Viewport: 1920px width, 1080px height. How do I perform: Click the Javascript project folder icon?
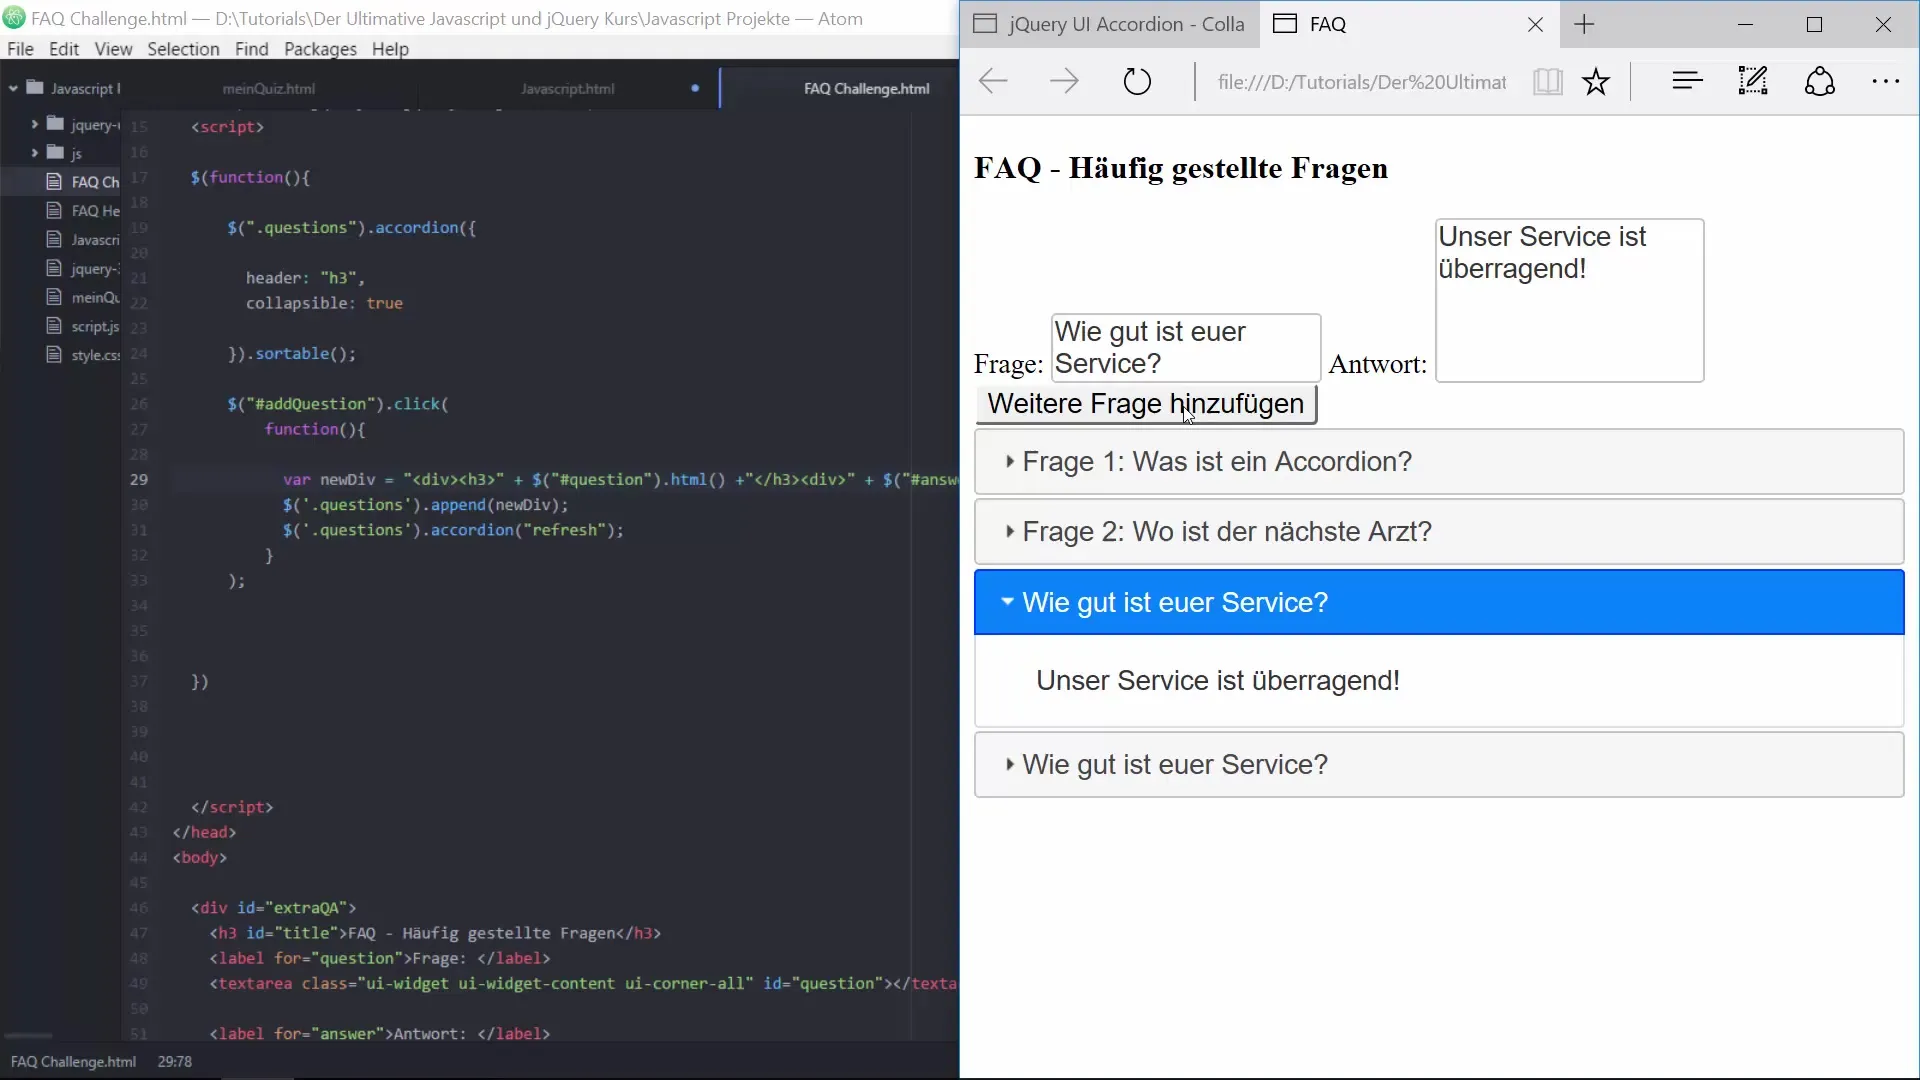(x=35, y=88)
